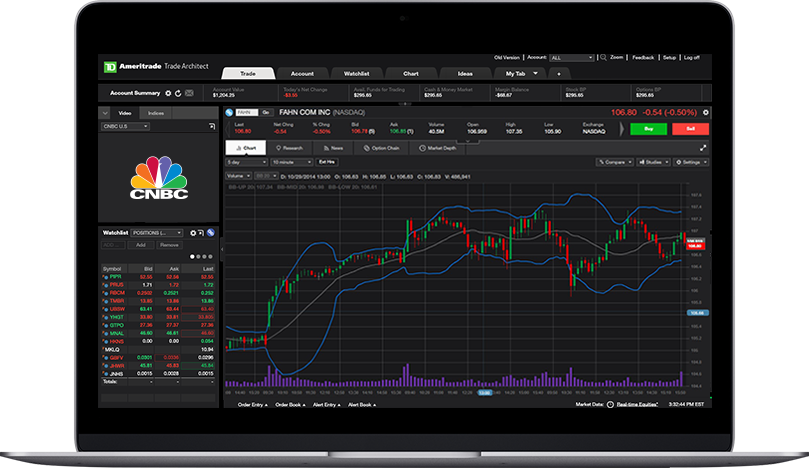
Task: Open the Option Chain sub-tab
Action: (x=381, y=148)
